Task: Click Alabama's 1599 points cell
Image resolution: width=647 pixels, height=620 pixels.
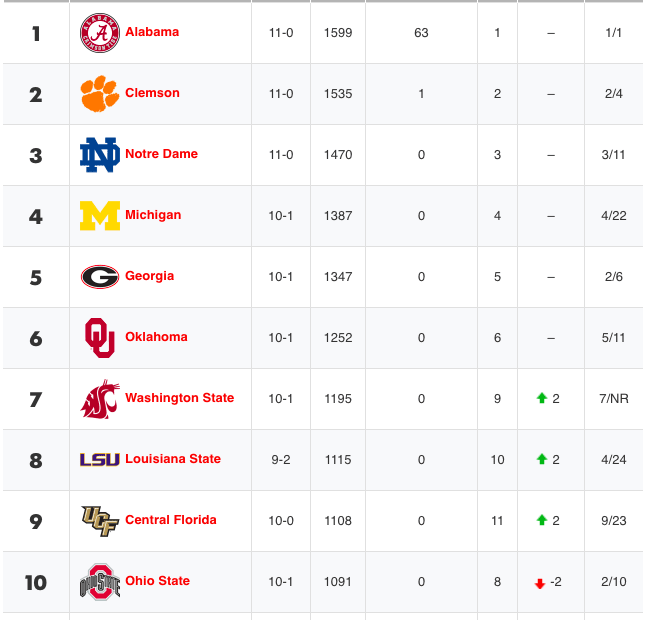Action: [338, 33]
